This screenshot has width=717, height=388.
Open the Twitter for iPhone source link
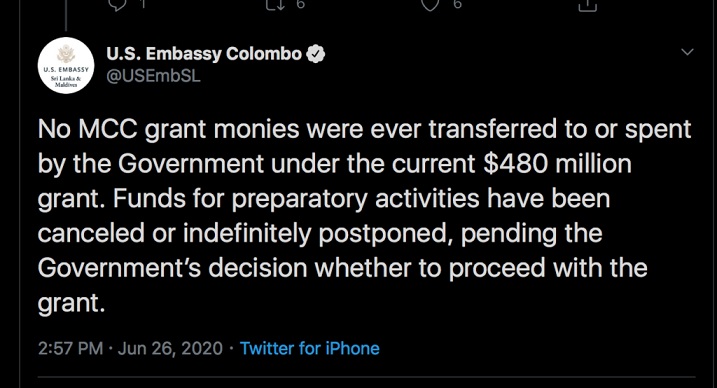point(310,349)
